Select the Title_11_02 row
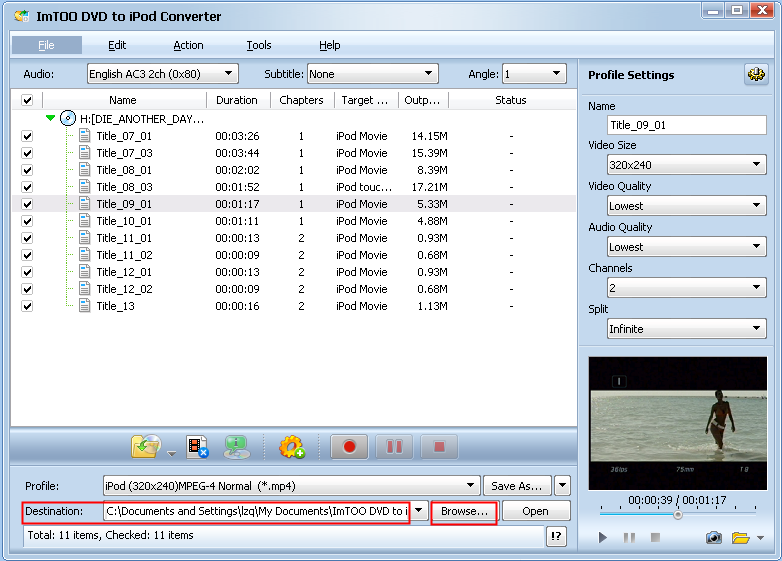This screenshot has height=561, width=782. pos(294,255)
